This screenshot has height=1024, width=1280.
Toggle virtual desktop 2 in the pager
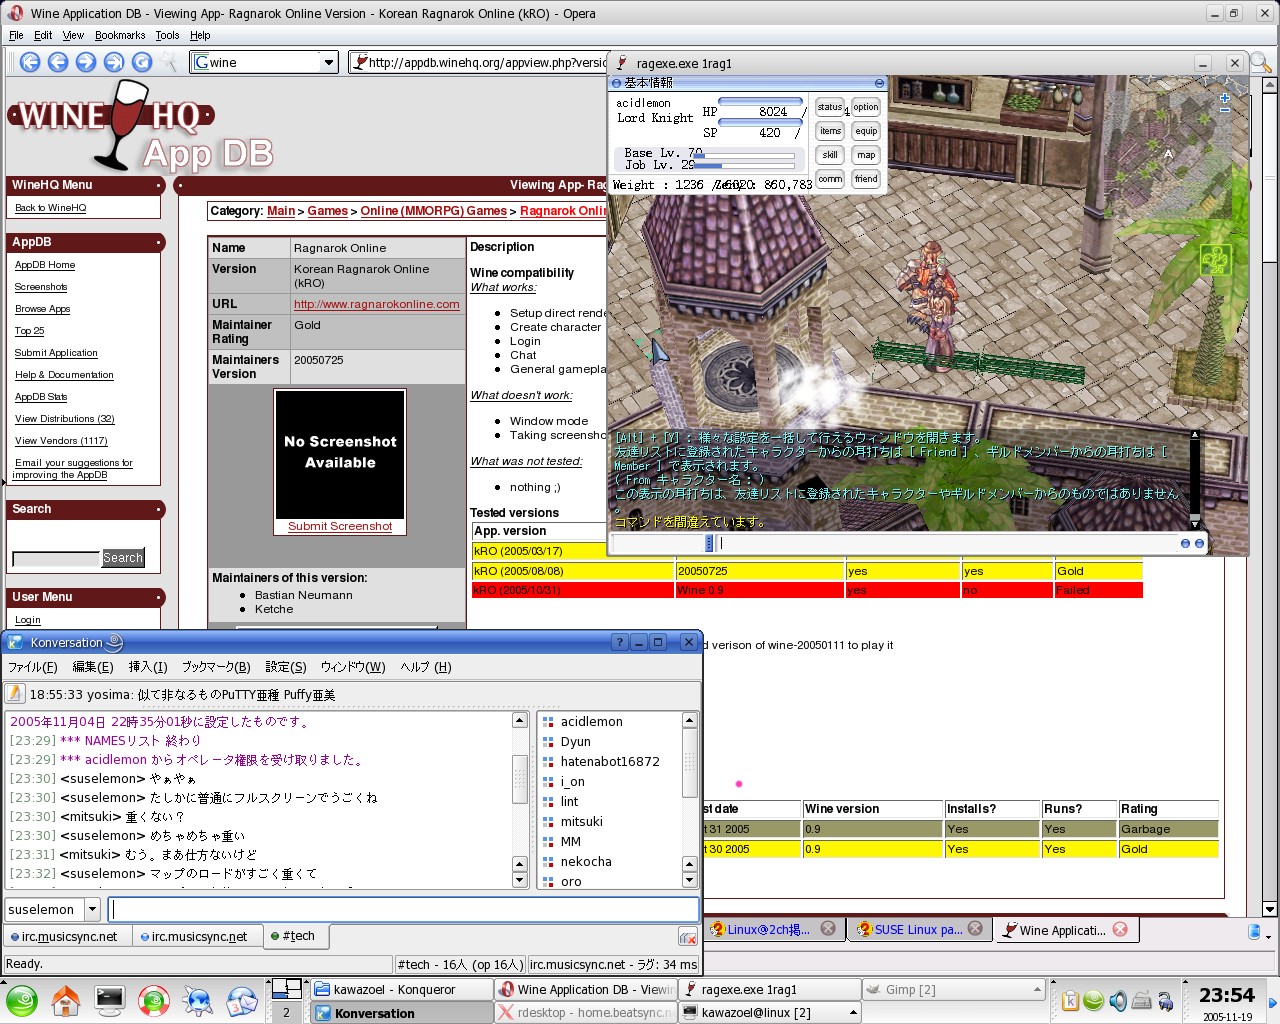point(286,1012)
